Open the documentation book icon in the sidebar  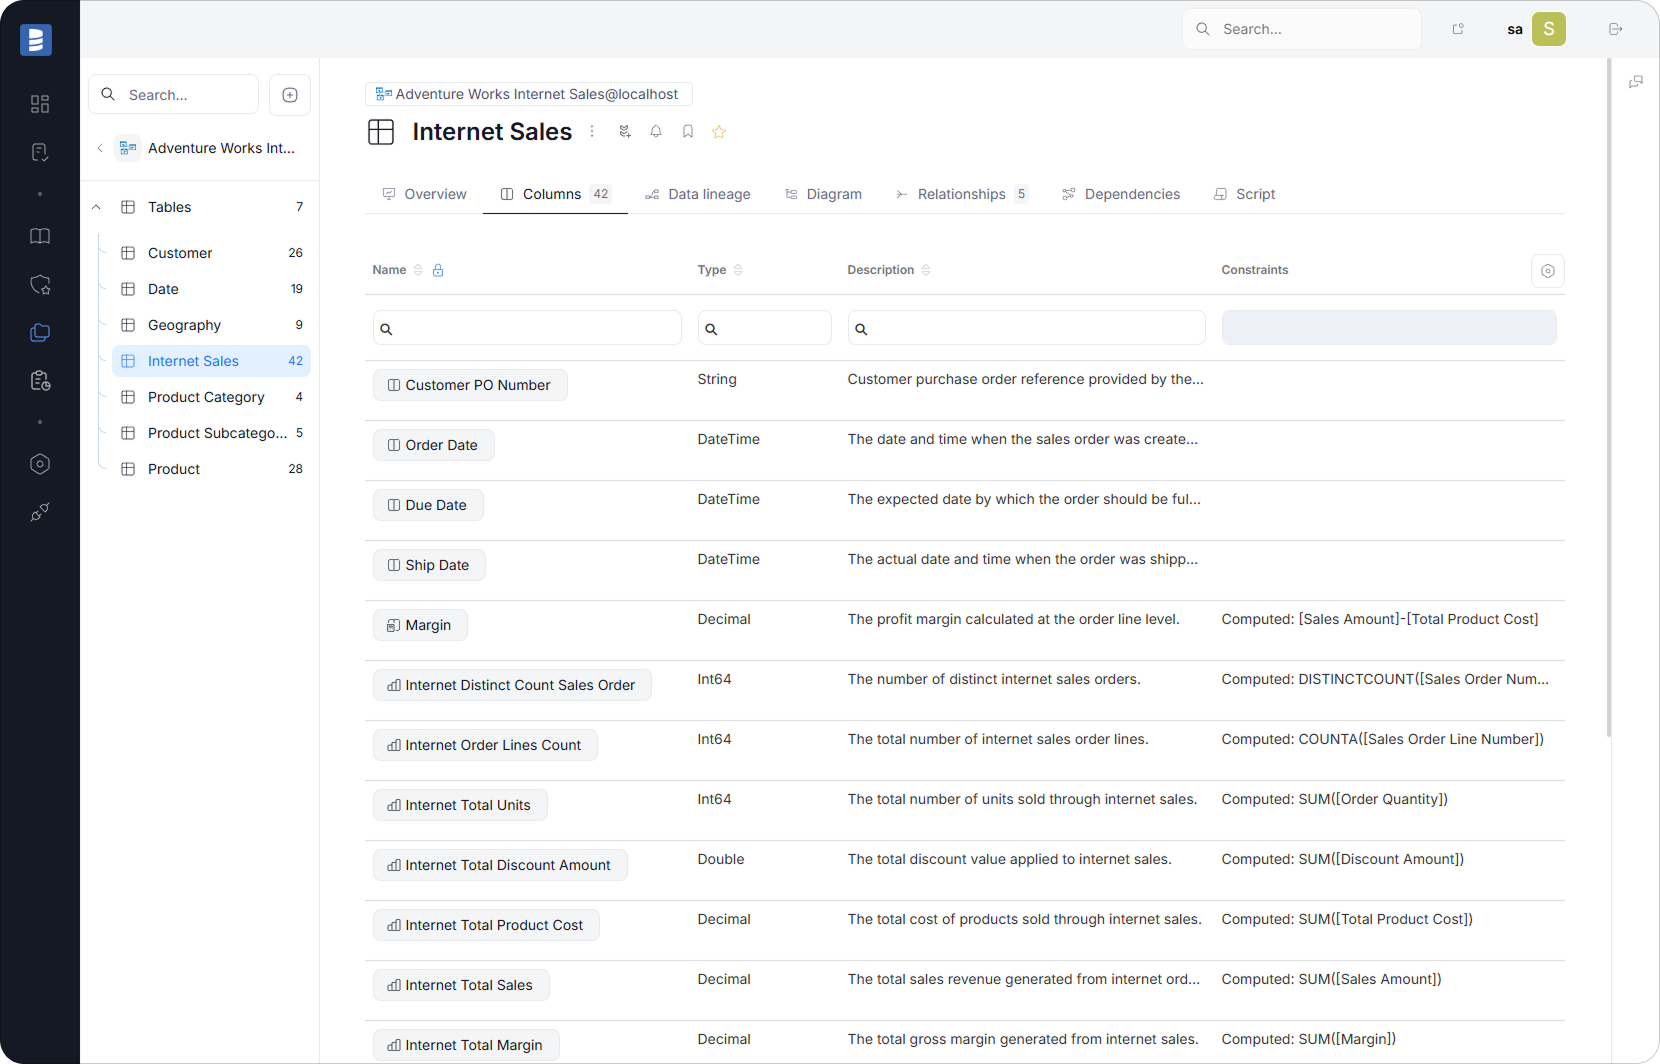click(x=40, y=236)
